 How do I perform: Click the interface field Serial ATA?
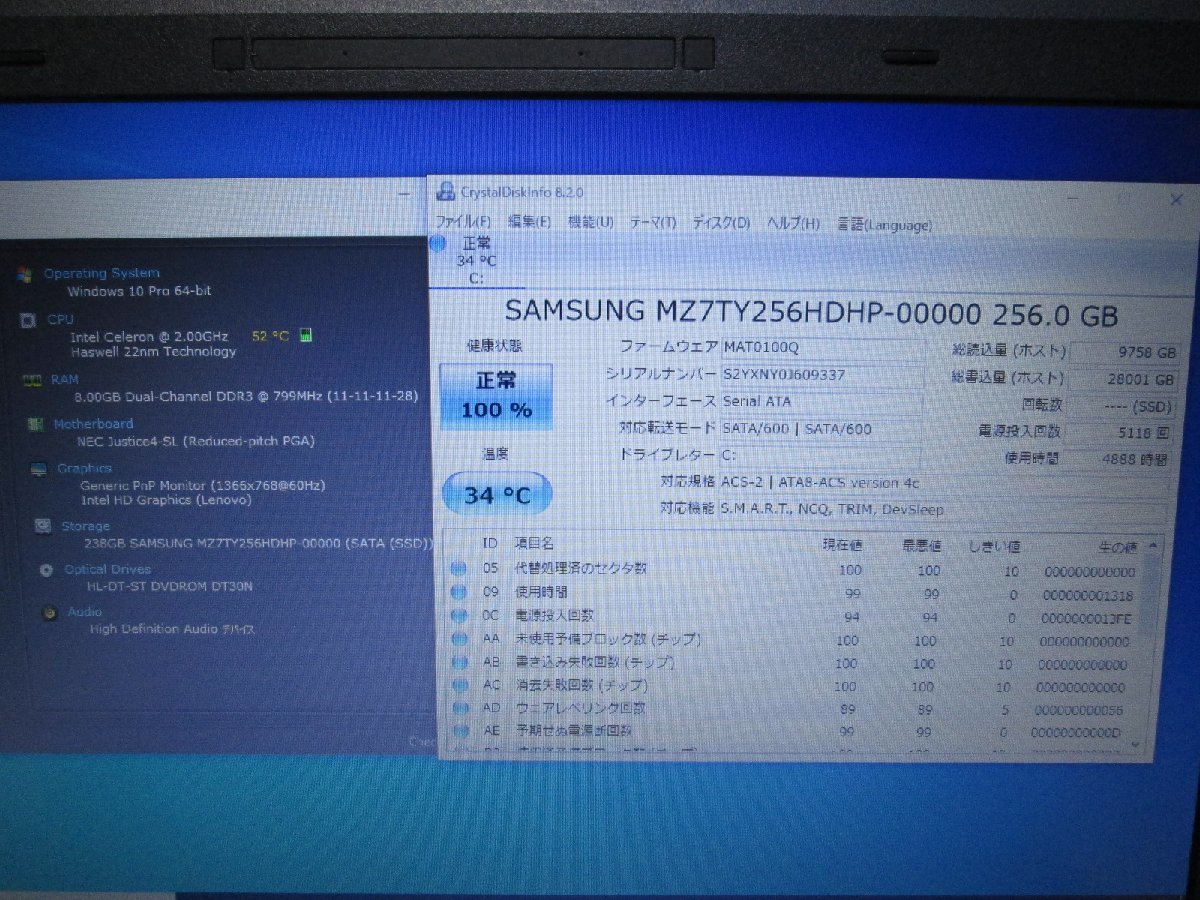[820, 402]
